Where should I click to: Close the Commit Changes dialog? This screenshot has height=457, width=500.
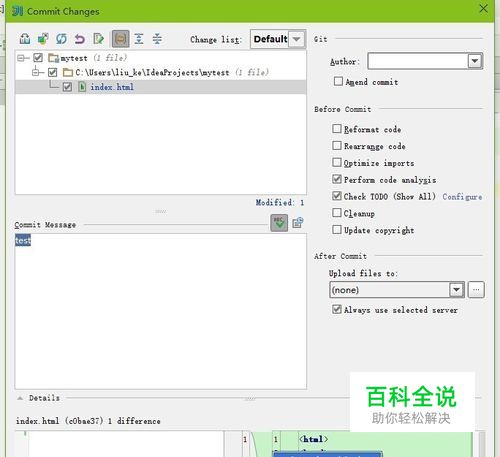(483, 9)
